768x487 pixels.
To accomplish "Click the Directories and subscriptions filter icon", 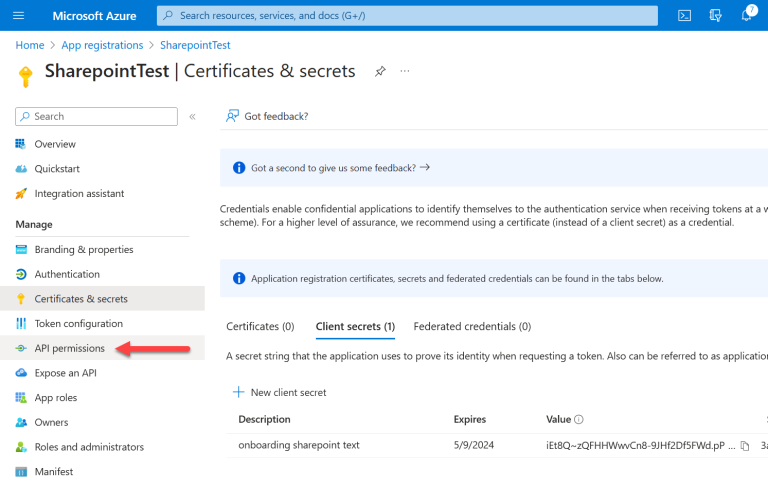I will (x=715, y=16).
